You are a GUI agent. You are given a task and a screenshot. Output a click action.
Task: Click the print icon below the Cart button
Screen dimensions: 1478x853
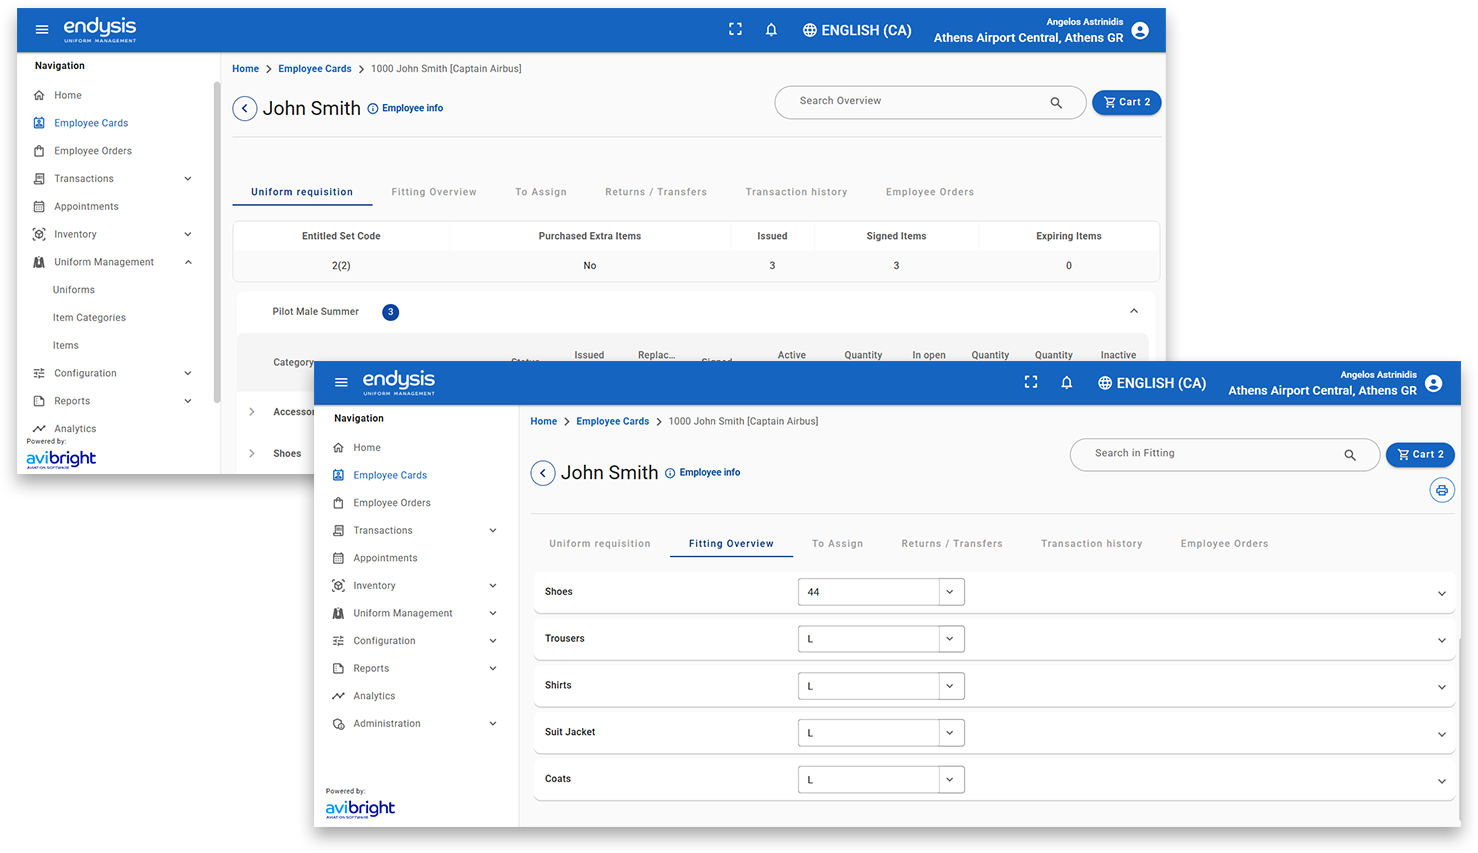tap(1441, 490)
